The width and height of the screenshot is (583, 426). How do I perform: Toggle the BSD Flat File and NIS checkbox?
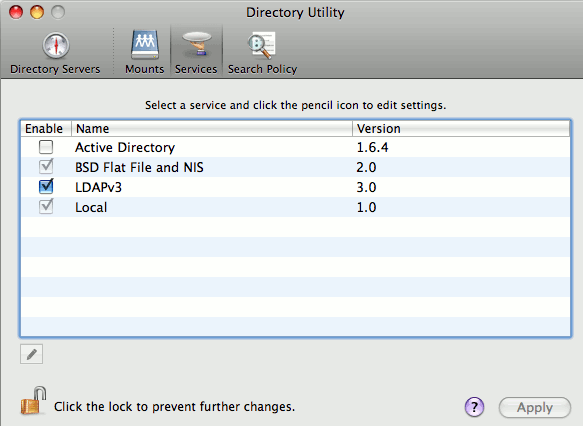46,167
